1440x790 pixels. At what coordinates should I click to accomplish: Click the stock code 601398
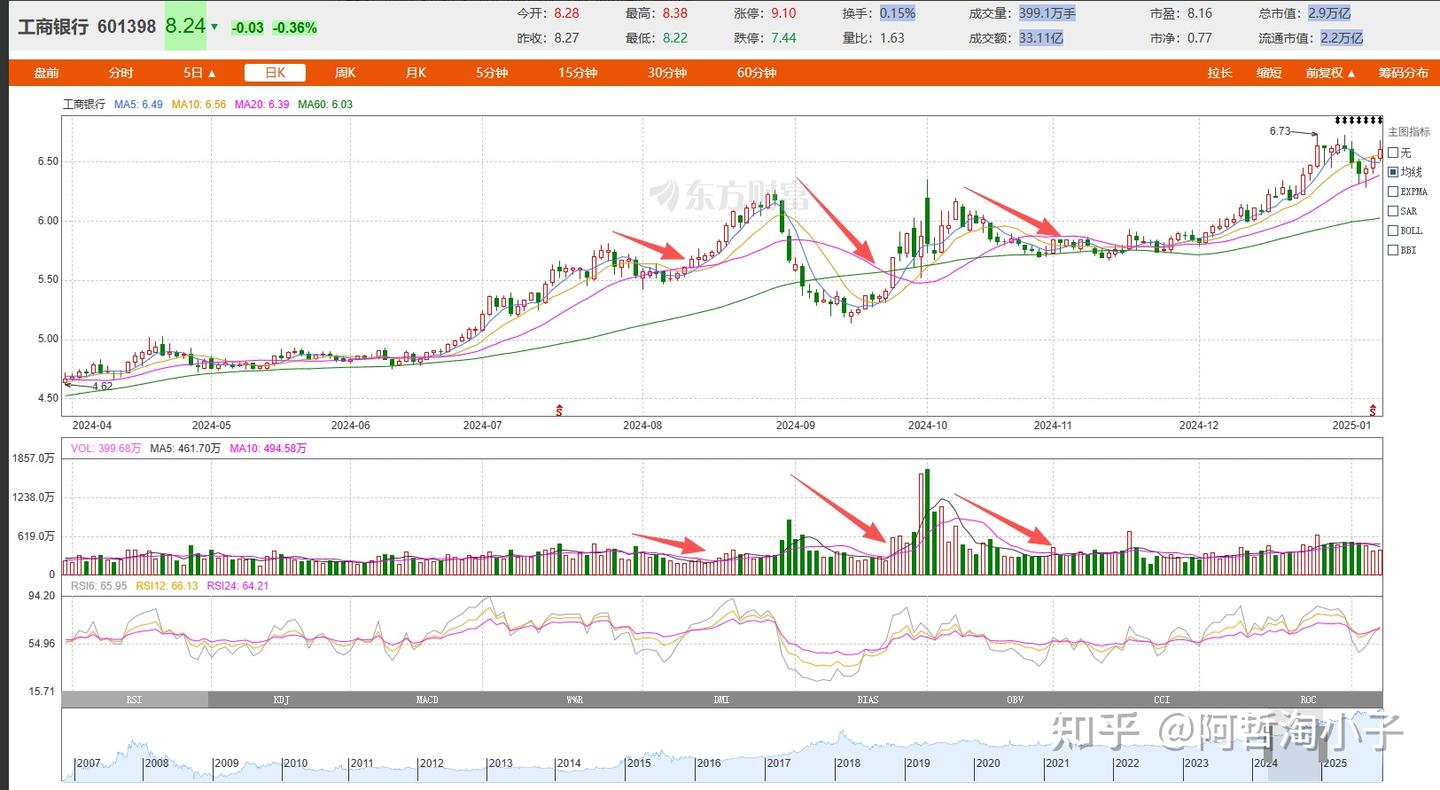click(127, 27)
